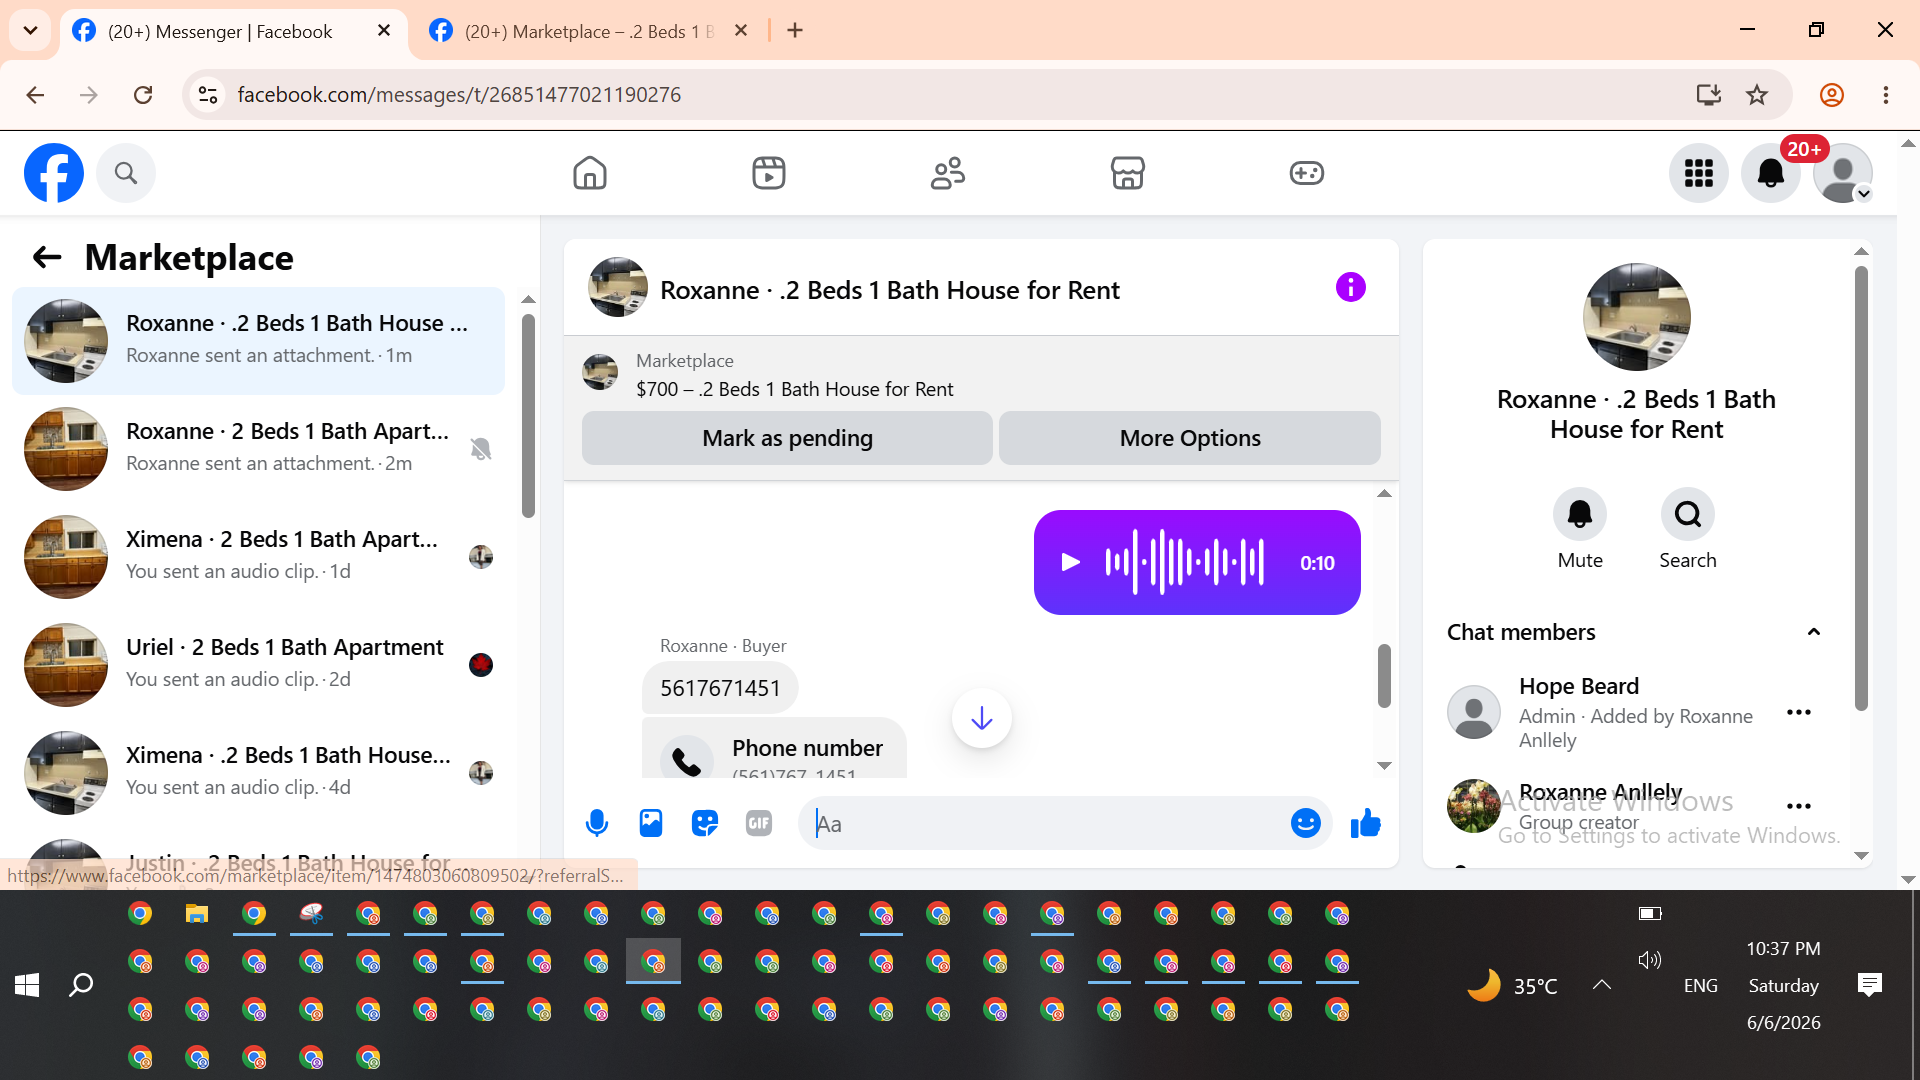Collapse the Chat members section
This screenshot has height=1080, width=1920.
click(x=1814, y=632)
